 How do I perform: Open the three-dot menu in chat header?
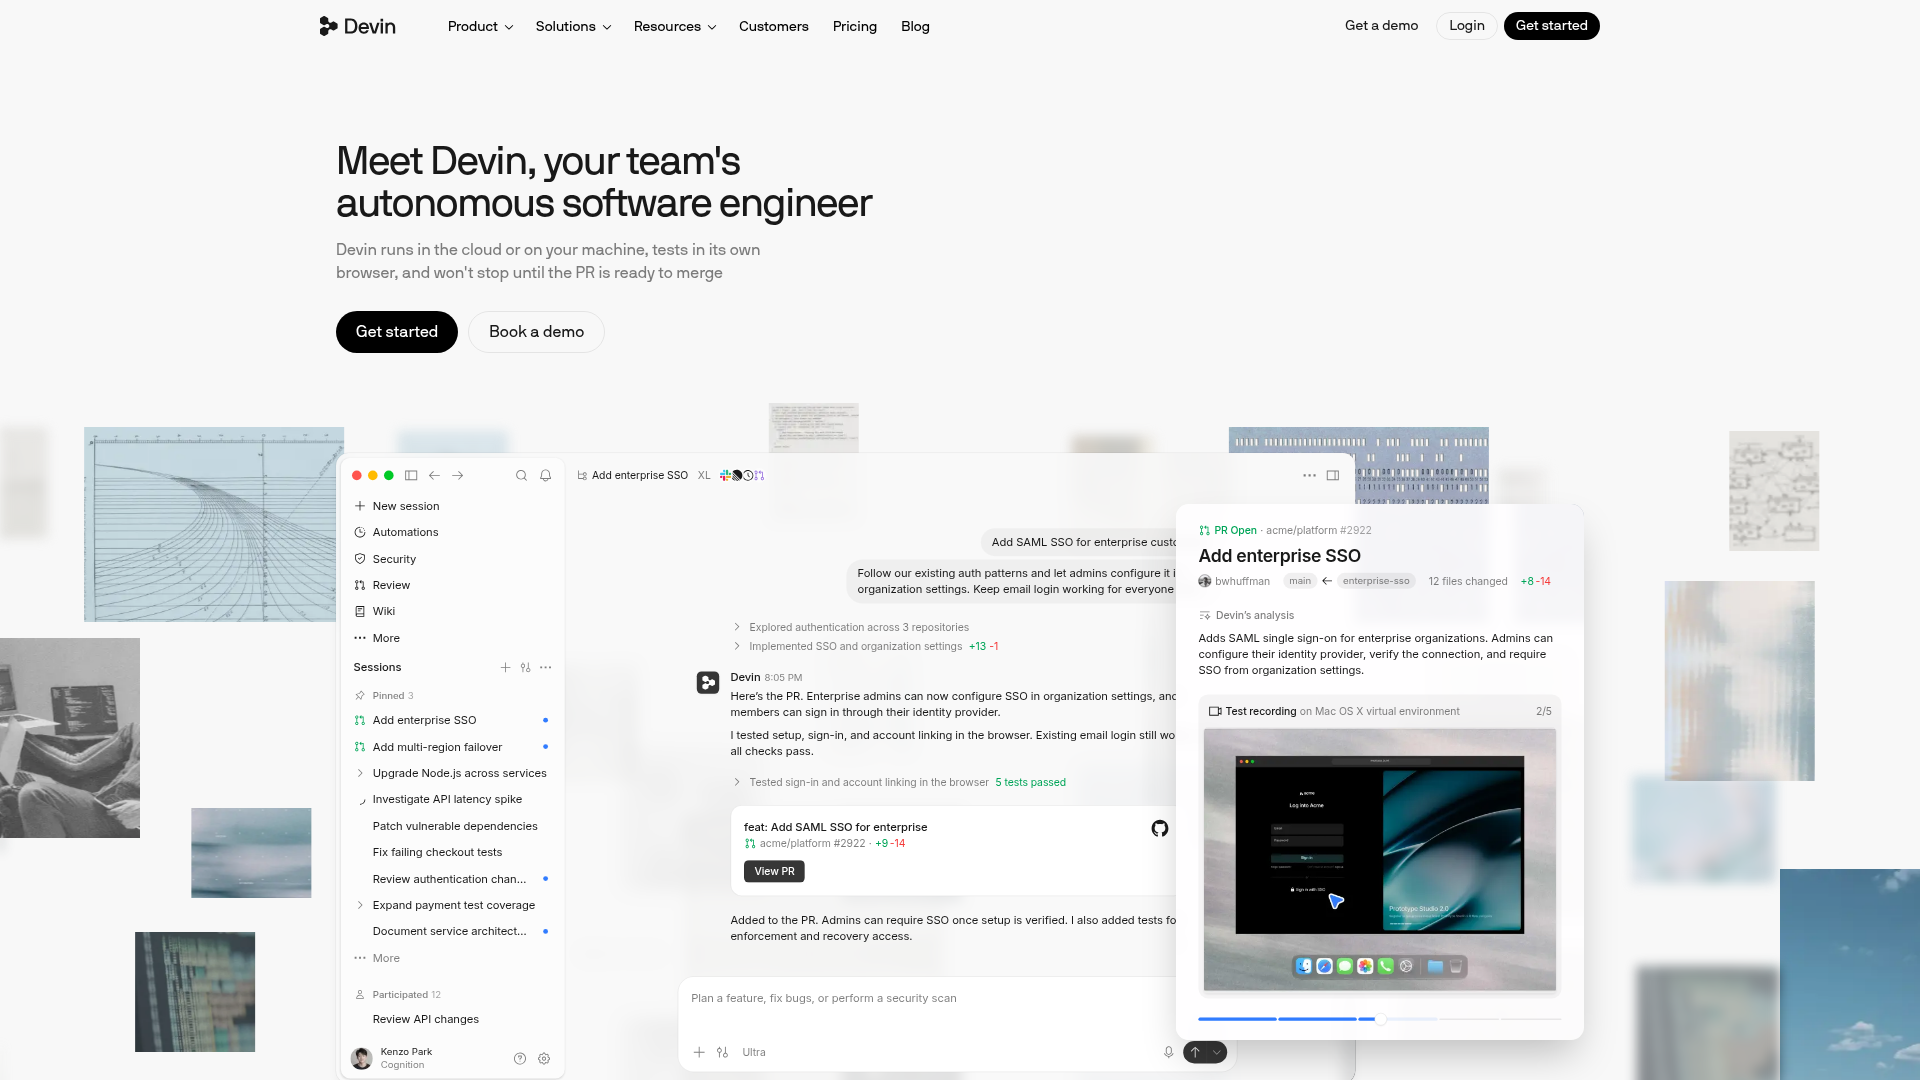click(1310, 476)
